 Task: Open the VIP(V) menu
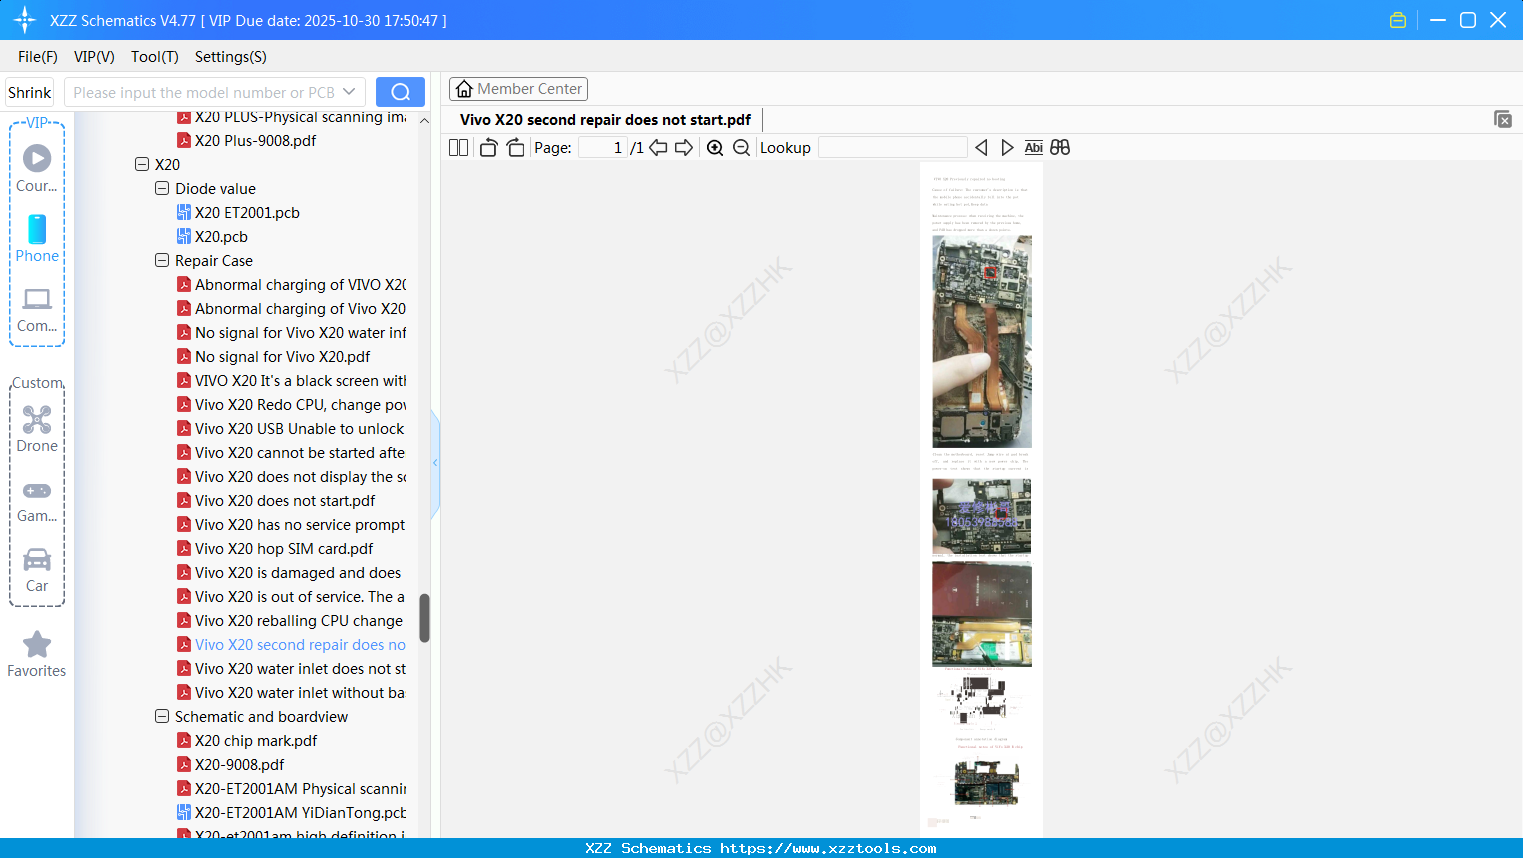tap(94, 57)
